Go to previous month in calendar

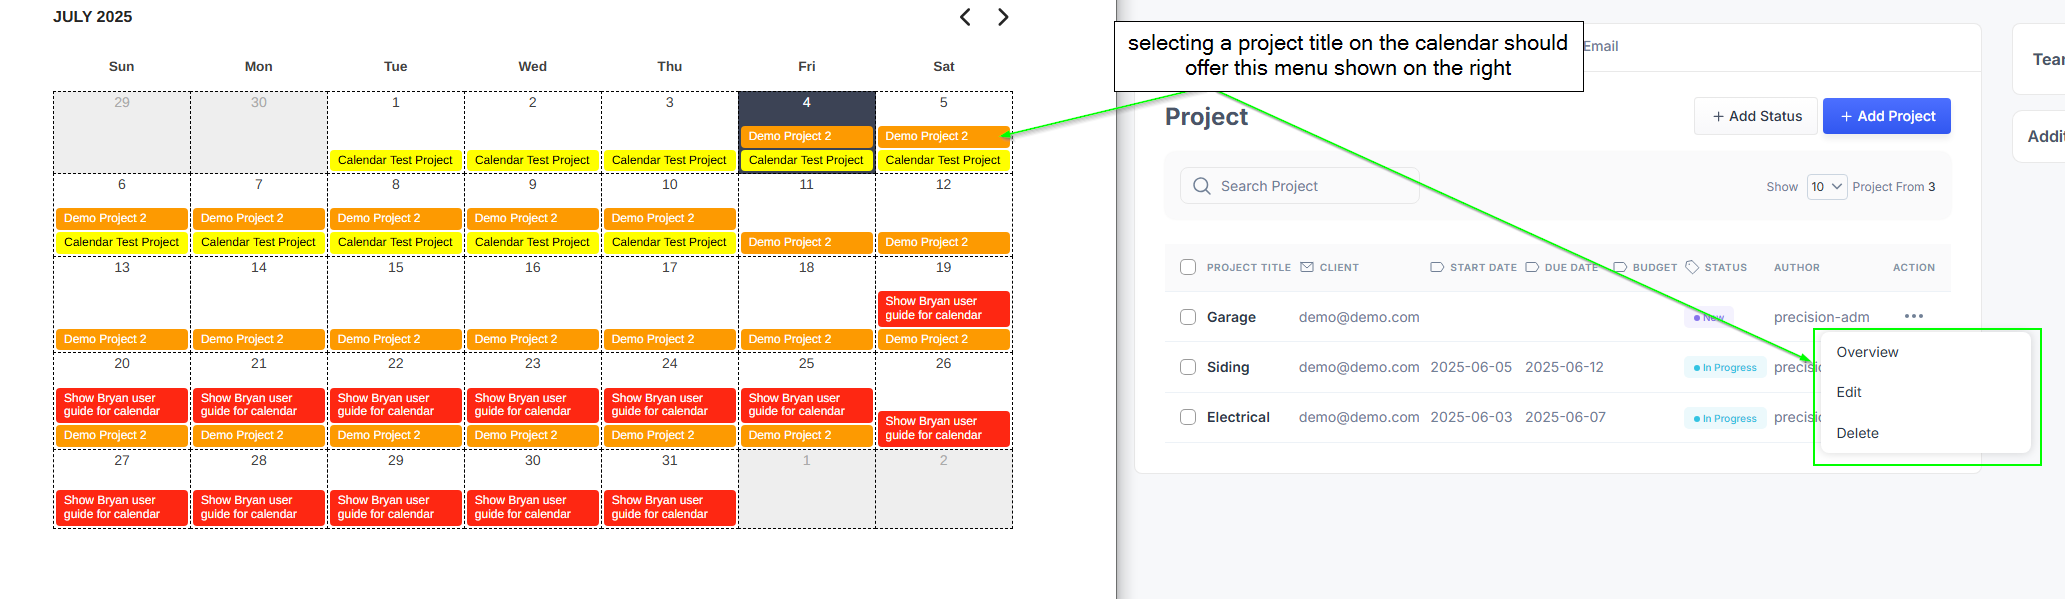pos(965,17)
